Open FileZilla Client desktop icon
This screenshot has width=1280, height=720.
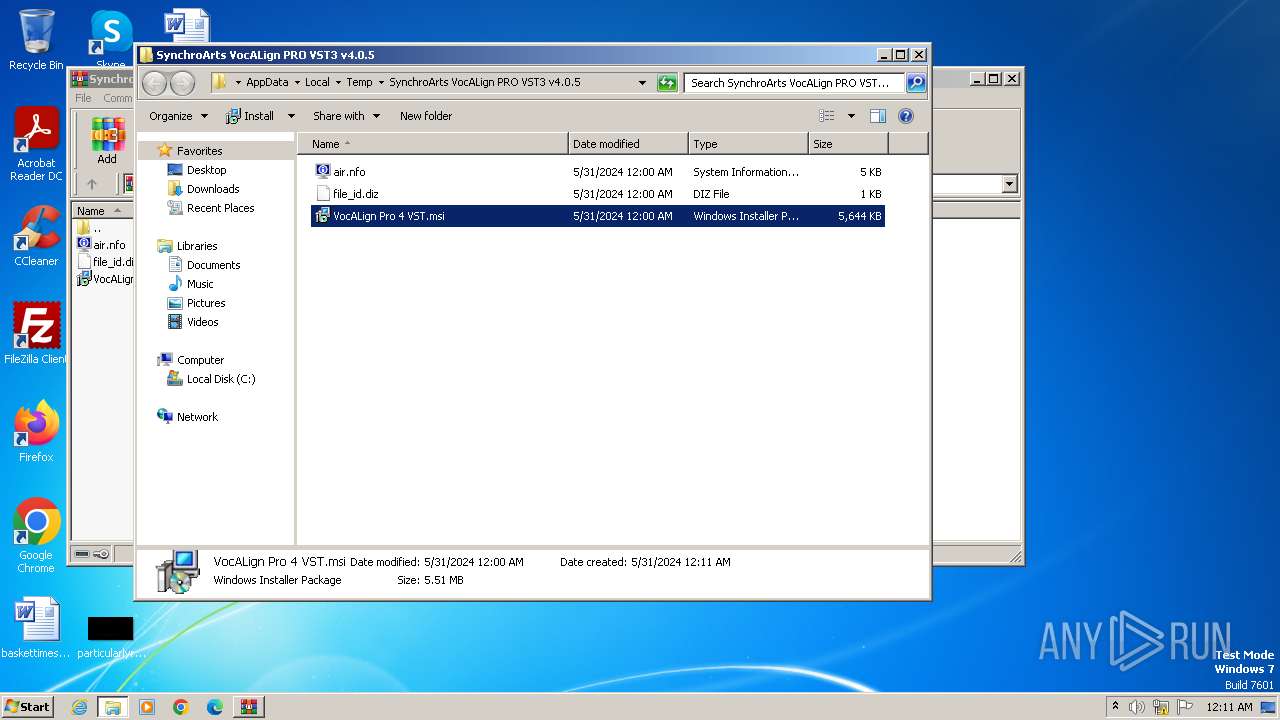36,334
